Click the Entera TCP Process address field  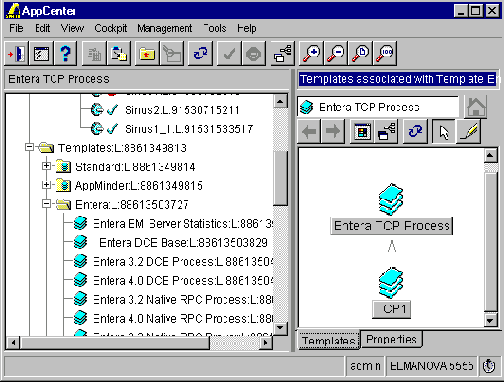coord(378,107)
